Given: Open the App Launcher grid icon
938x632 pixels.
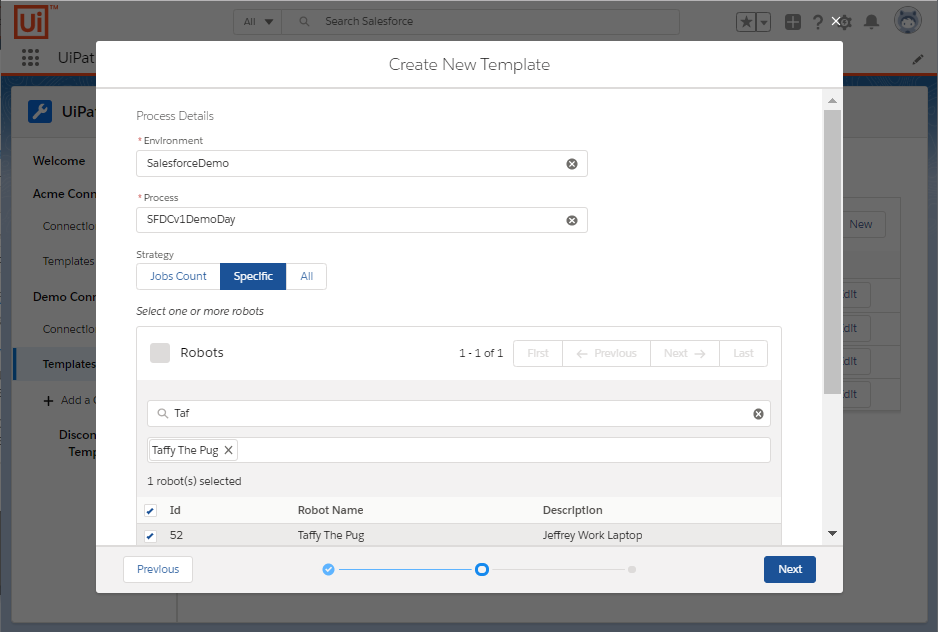Looking at the screenshot, I should (30, 58).
